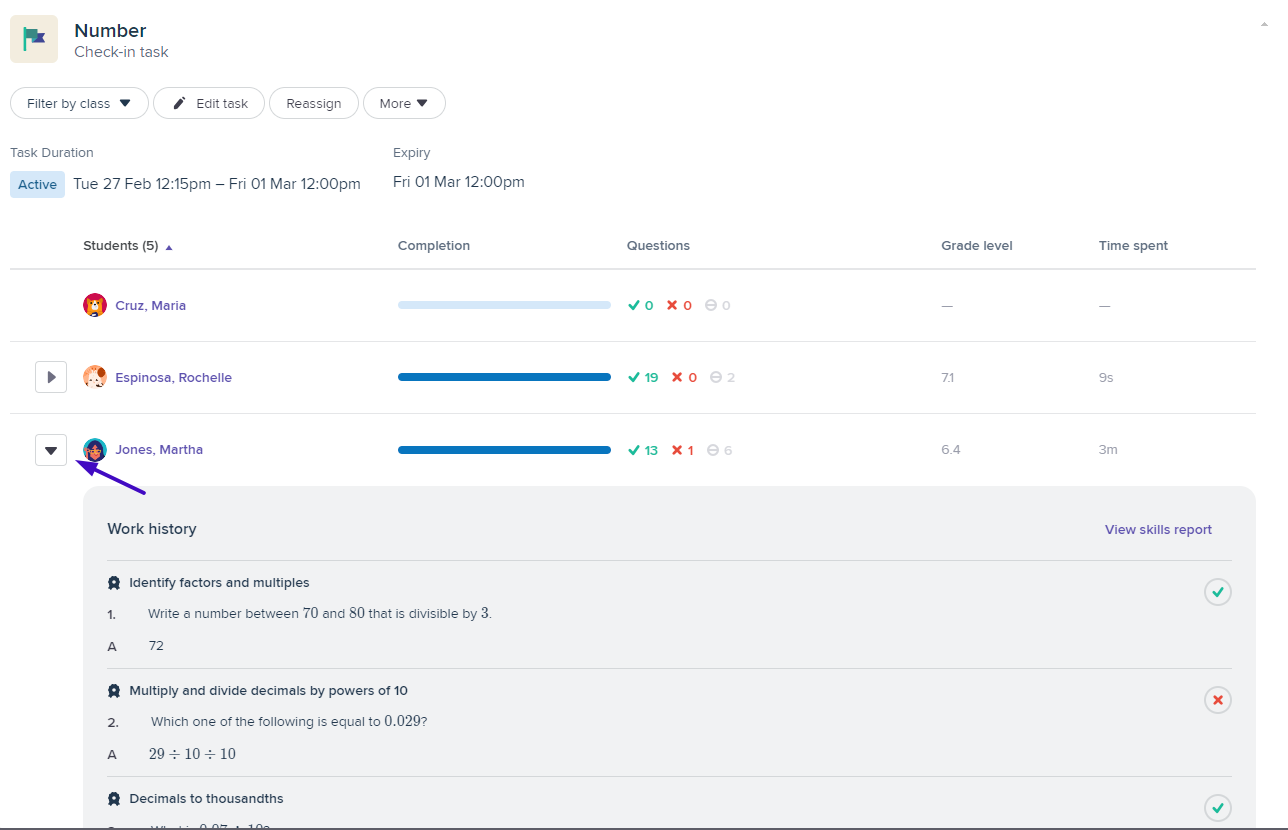
Task: Click the Decimals to thousandths skill title
Action: (x=206, y=799)
